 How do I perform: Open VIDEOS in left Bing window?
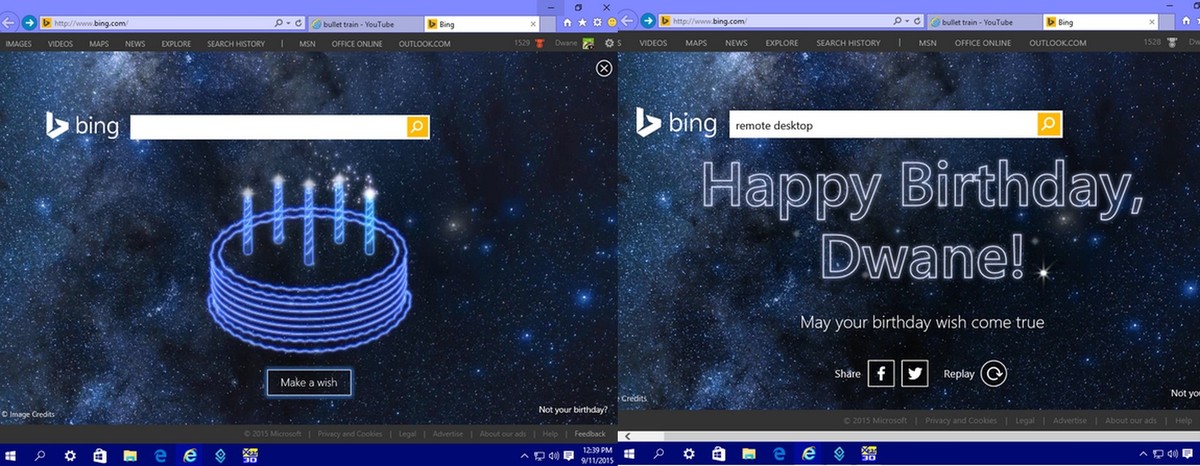[61, 43]
